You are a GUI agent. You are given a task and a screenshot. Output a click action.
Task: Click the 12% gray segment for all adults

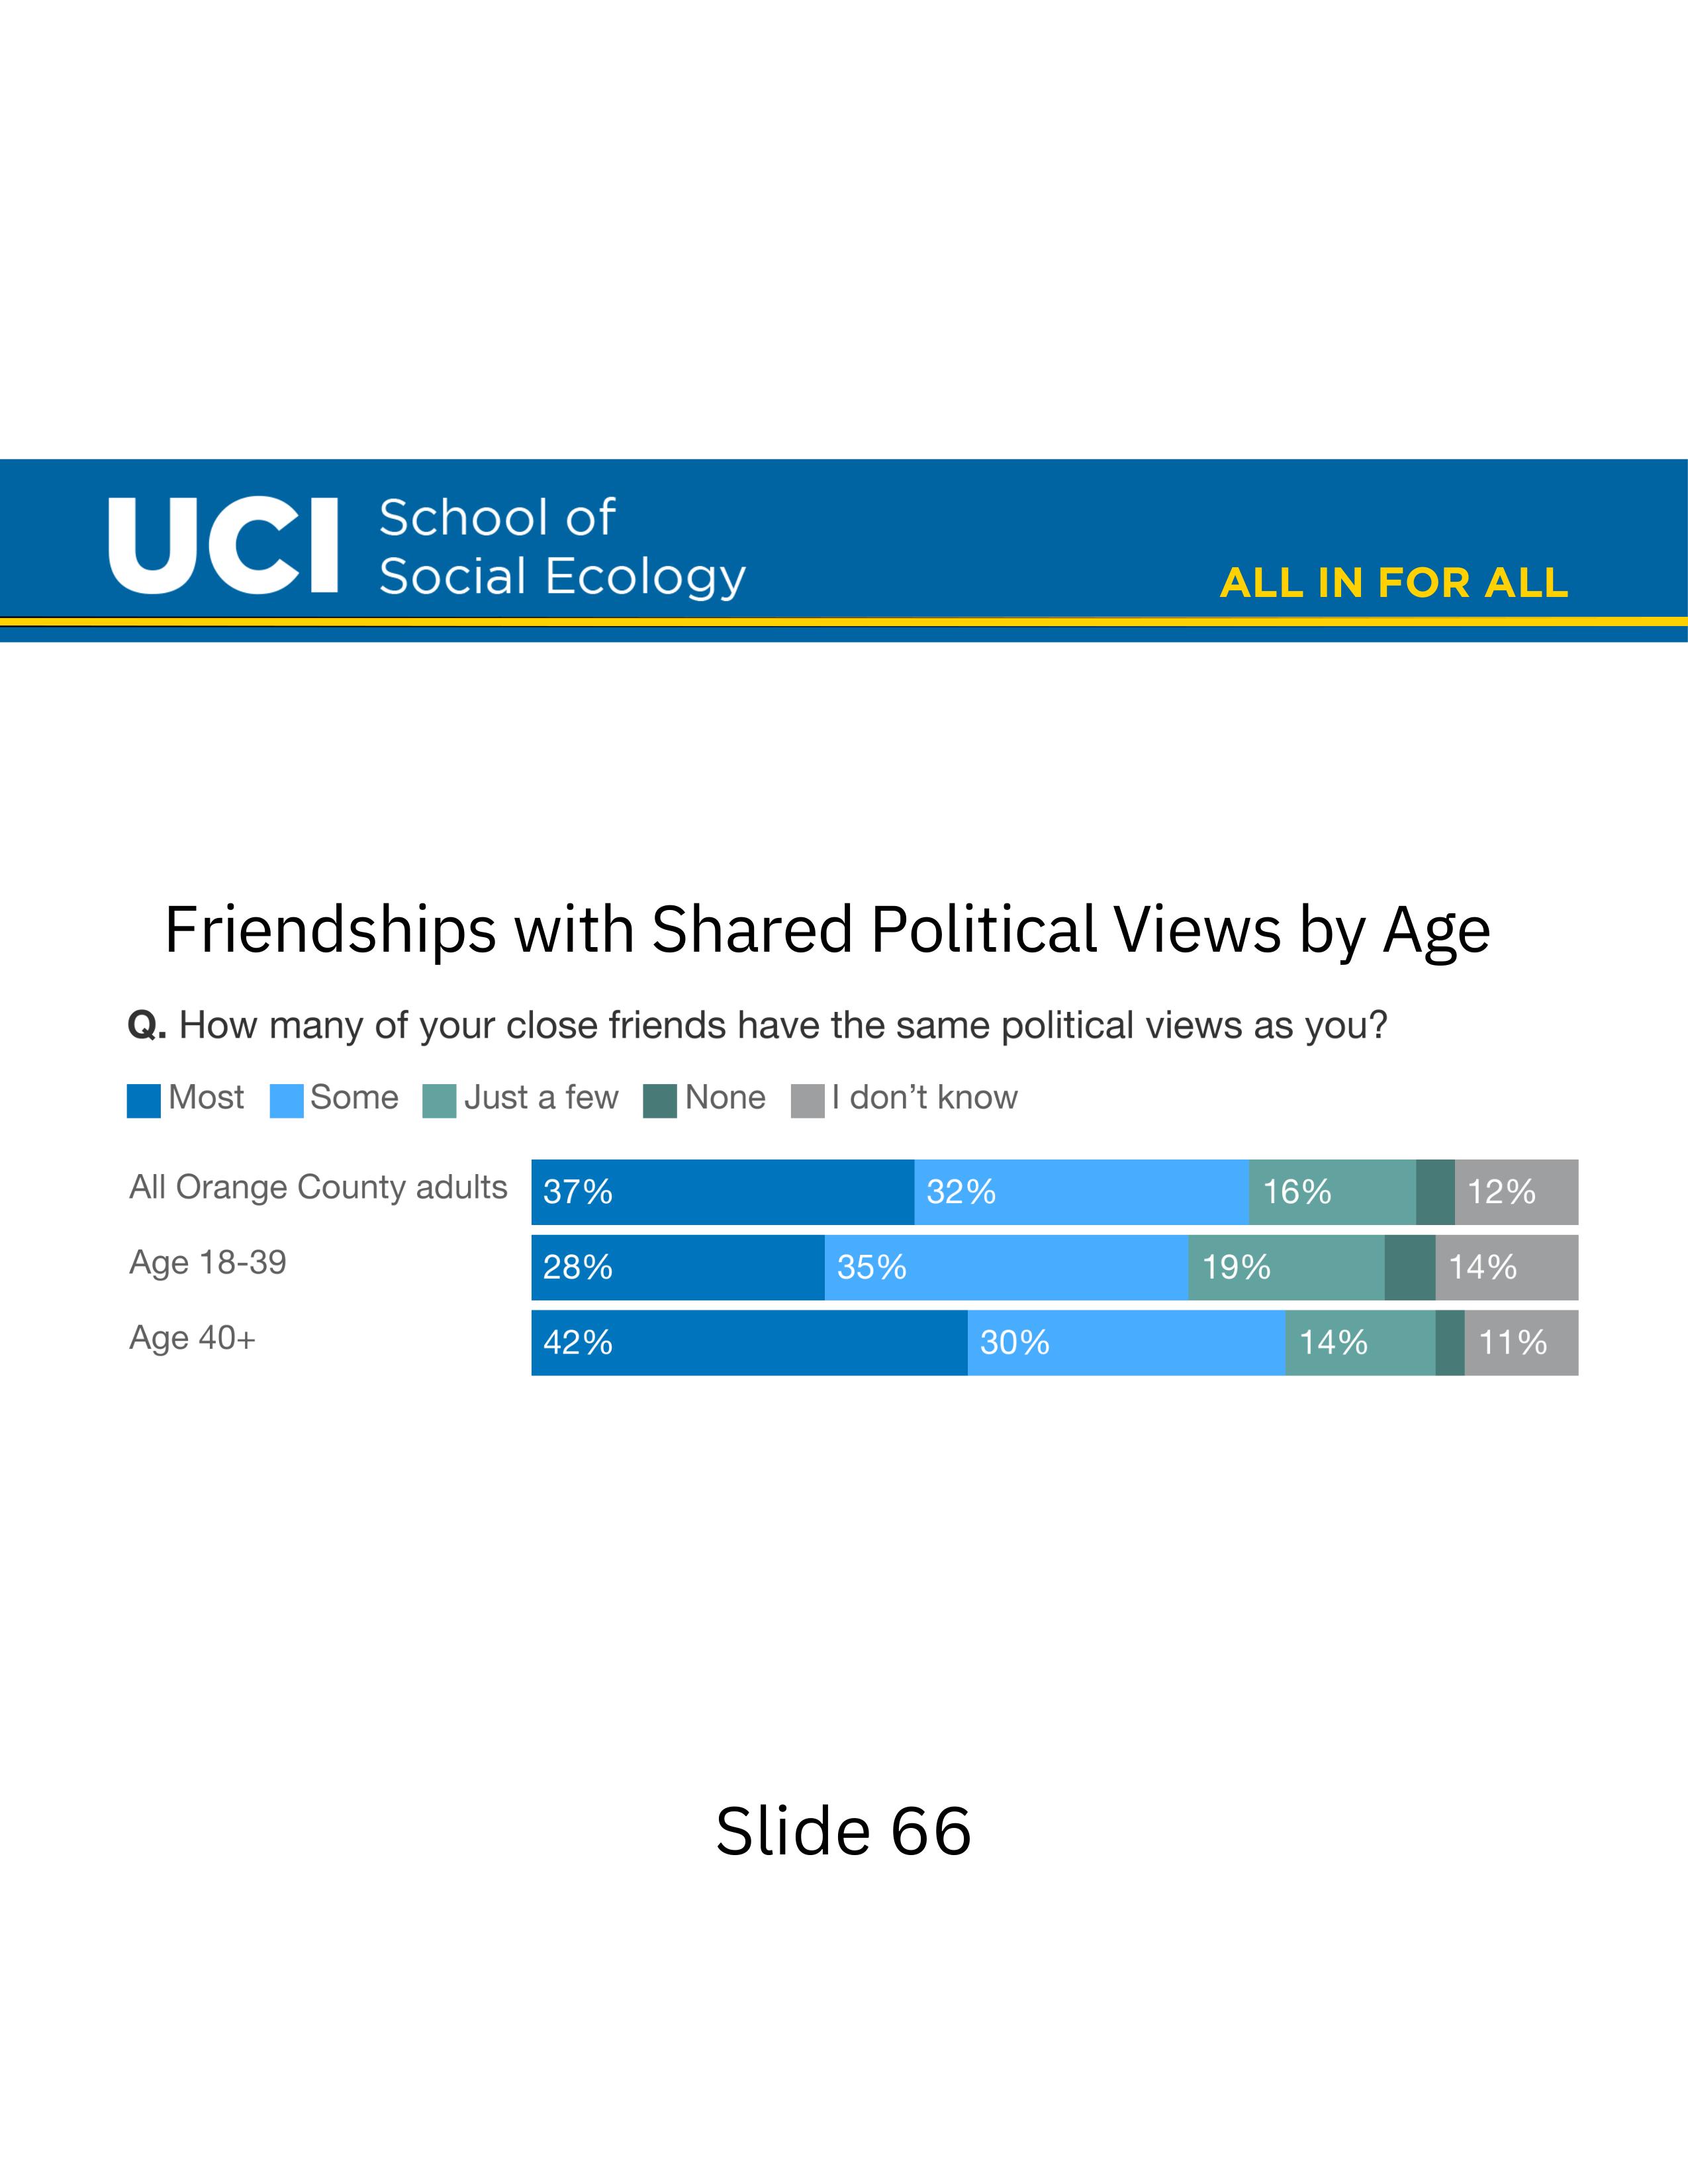pos(1516,1192)
